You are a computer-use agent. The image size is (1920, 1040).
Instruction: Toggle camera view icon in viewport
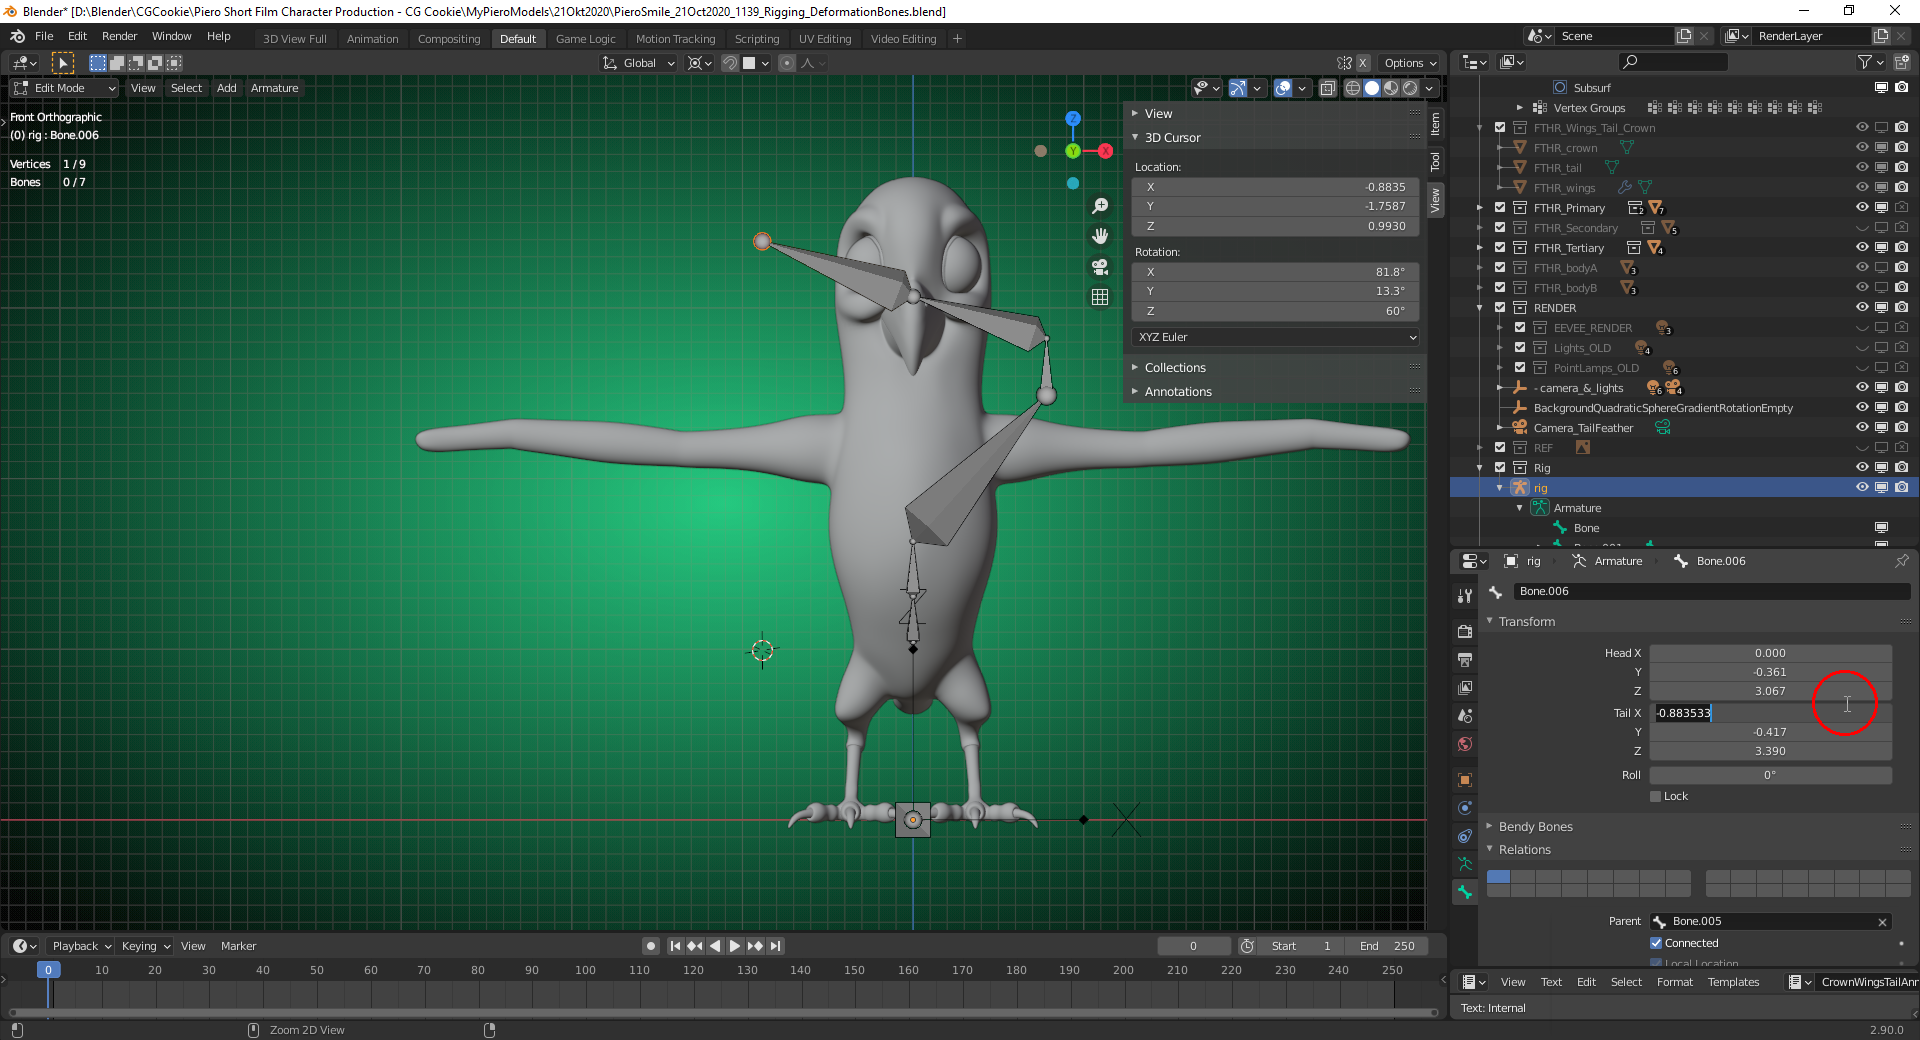coord(1100,267)
